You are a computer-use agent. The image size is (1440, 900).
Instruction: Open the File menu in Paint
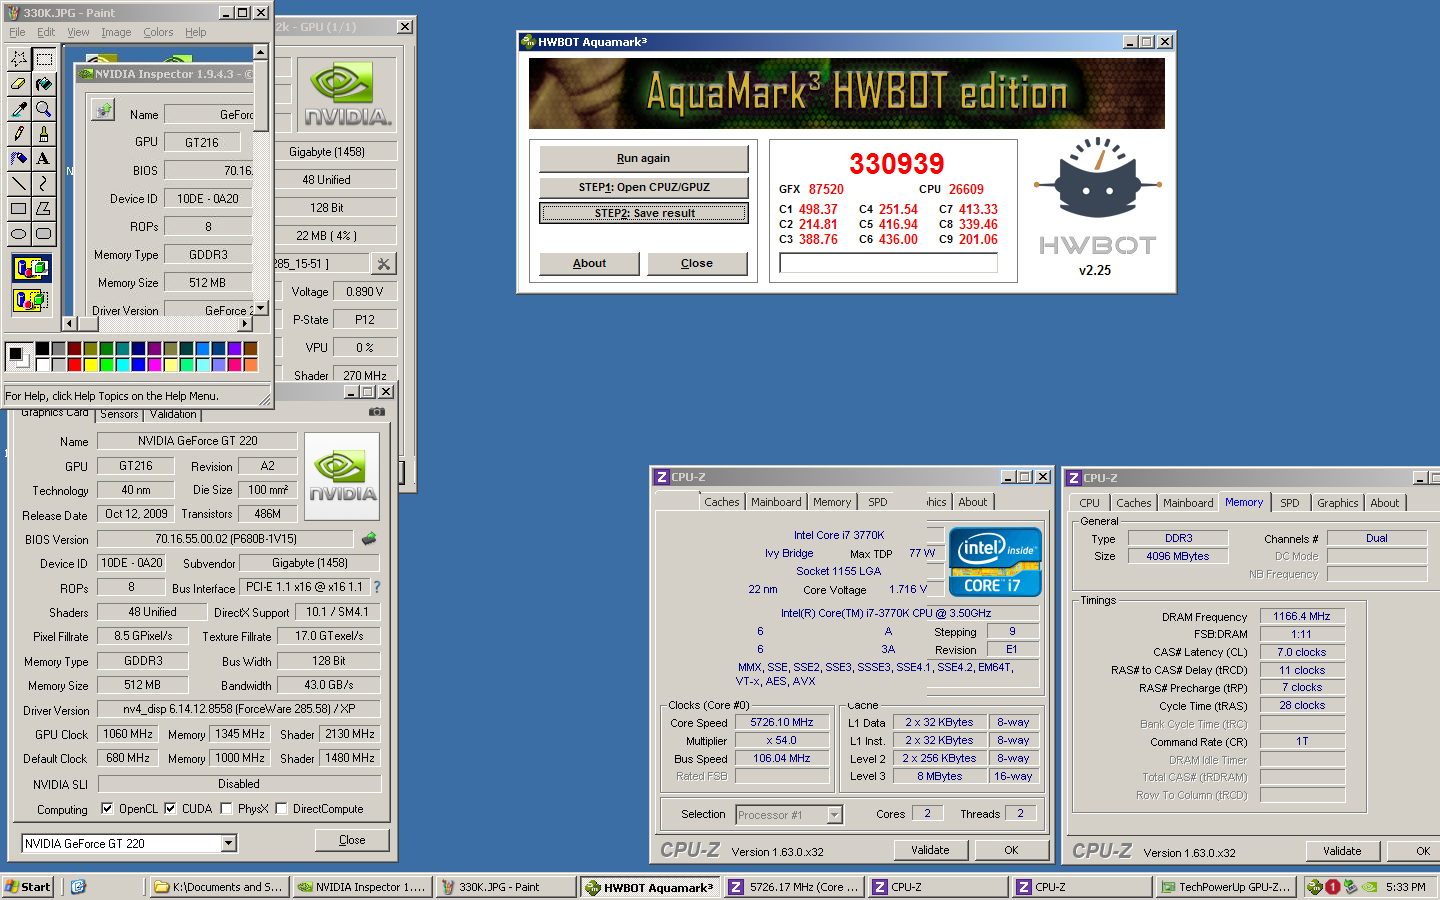[x=17, y=32]
